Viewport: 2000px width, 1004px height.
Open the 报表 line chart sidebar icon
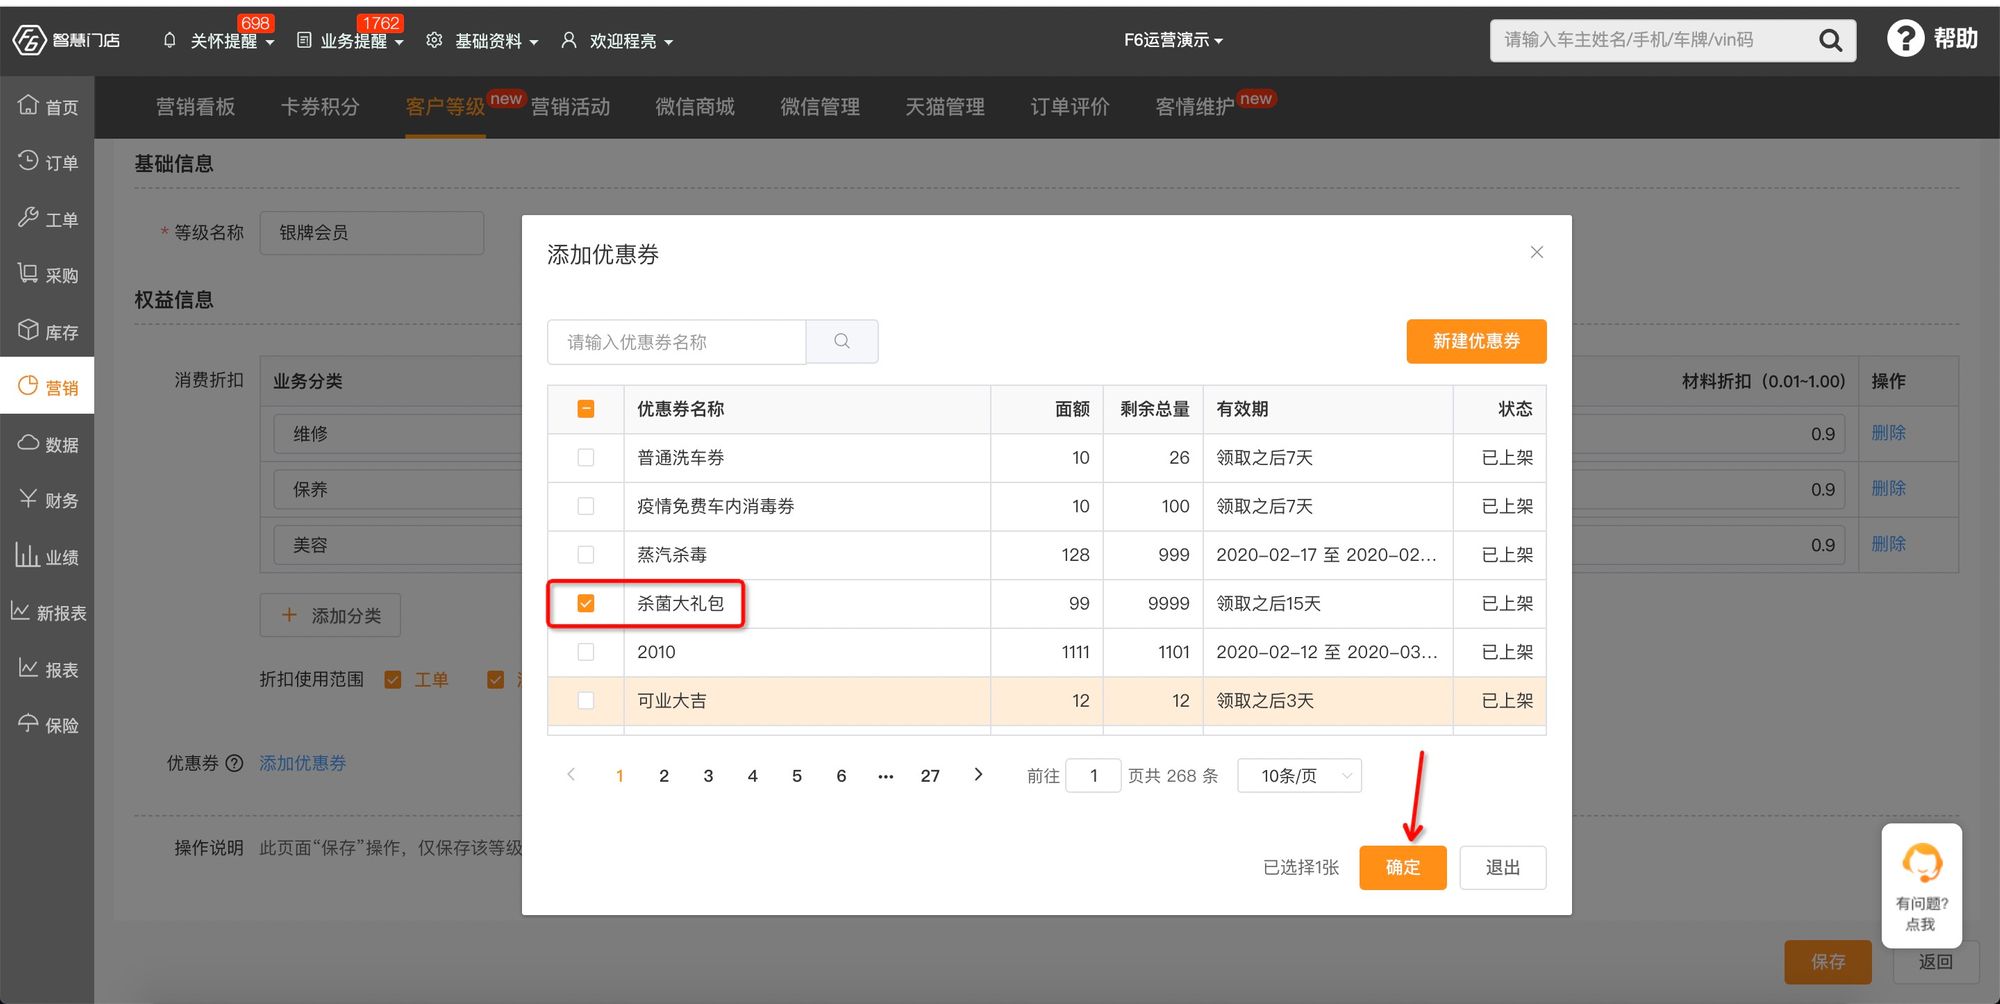(x=28, y=668)
